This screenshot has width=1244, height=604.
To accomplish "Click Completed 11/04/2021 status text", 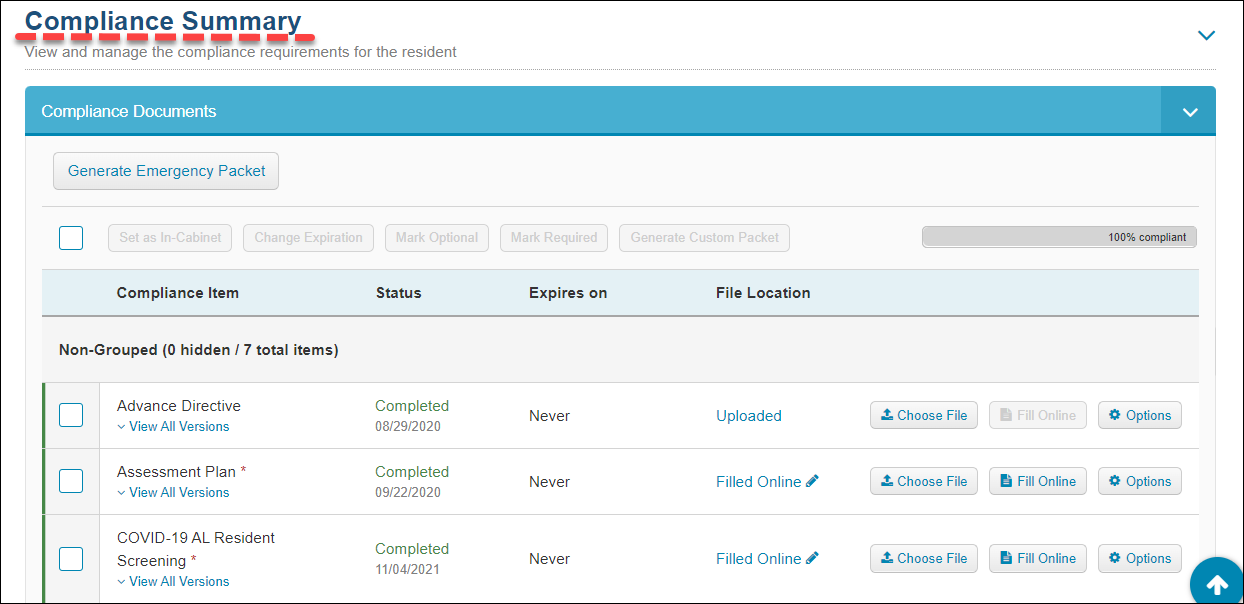I will tap(412, 558).
